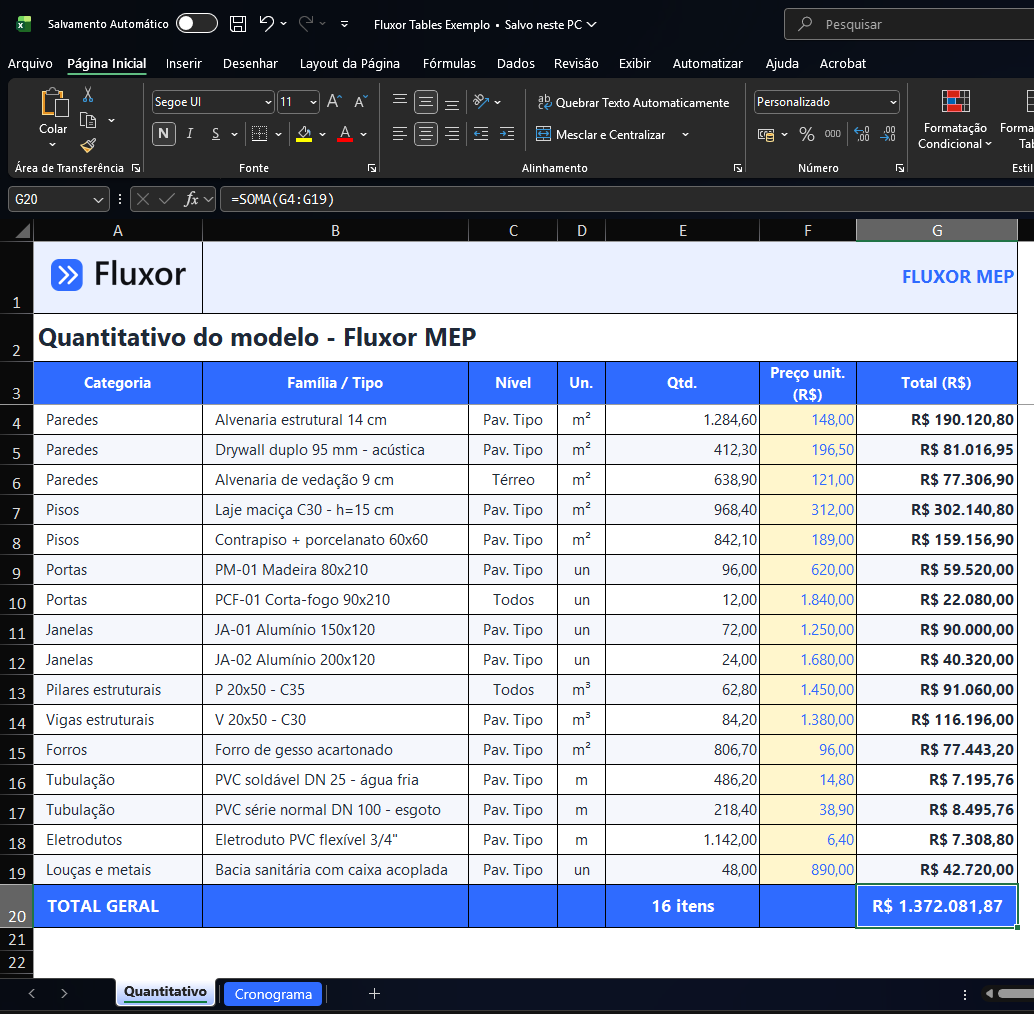Open the Undo history dropdown arrow

pyautogui.click(x=284, y=24)
